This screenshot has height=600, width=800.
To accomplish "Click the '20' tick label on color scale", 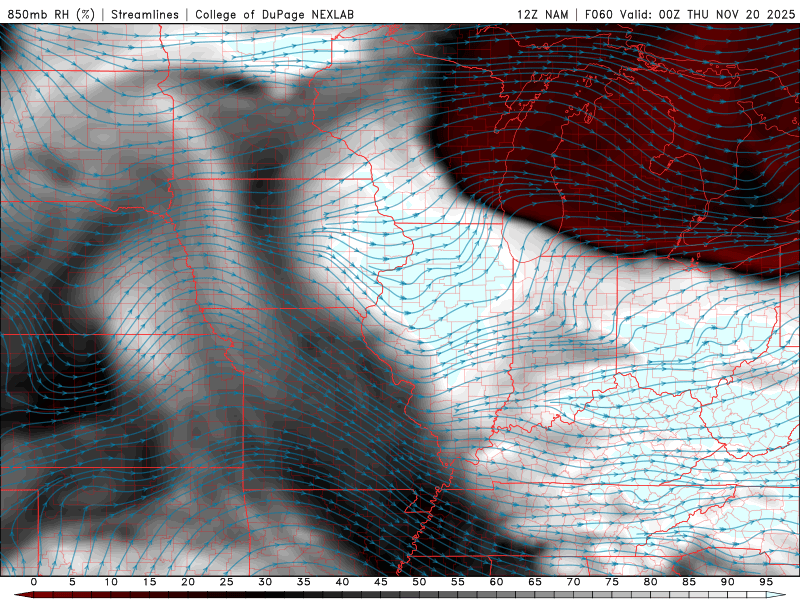I will point(188,582).
